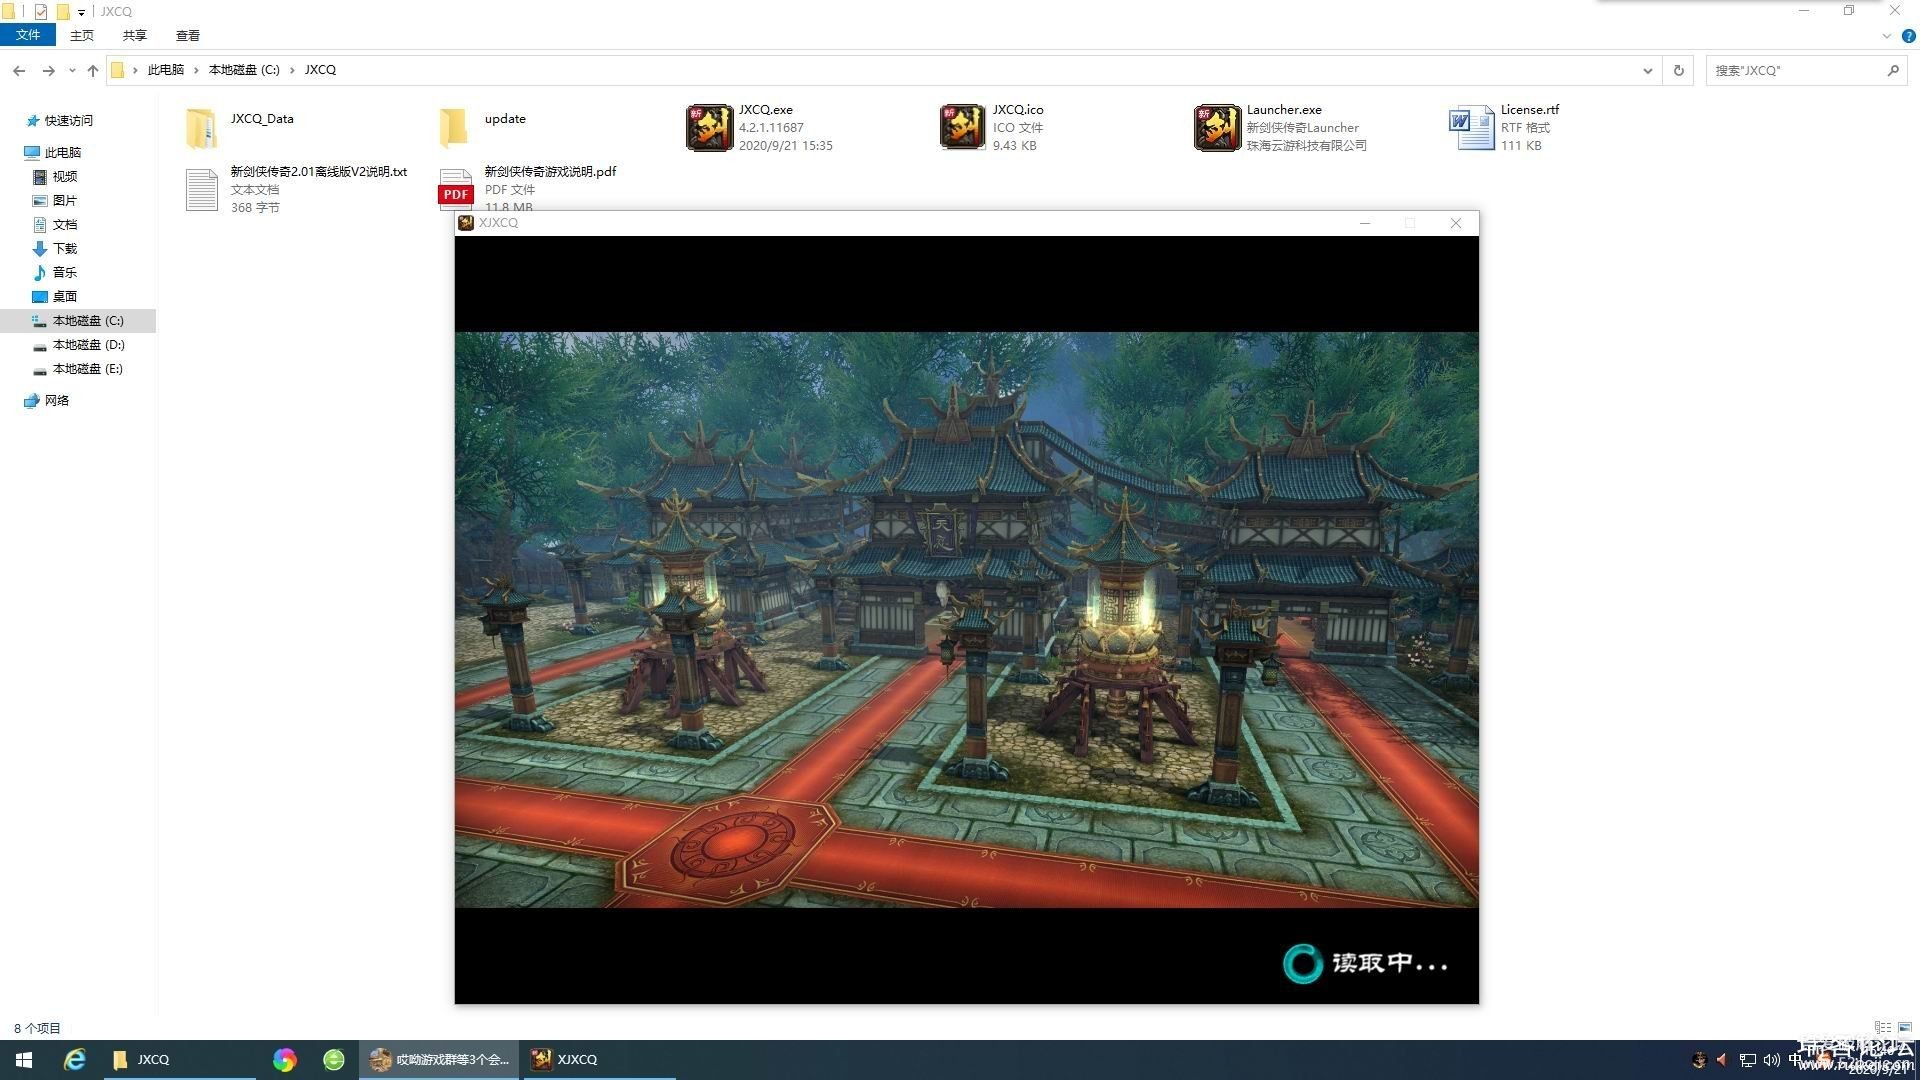Select 图片 in navigation pane
Screen dimensions: 1920x1080
click(64, 200)
